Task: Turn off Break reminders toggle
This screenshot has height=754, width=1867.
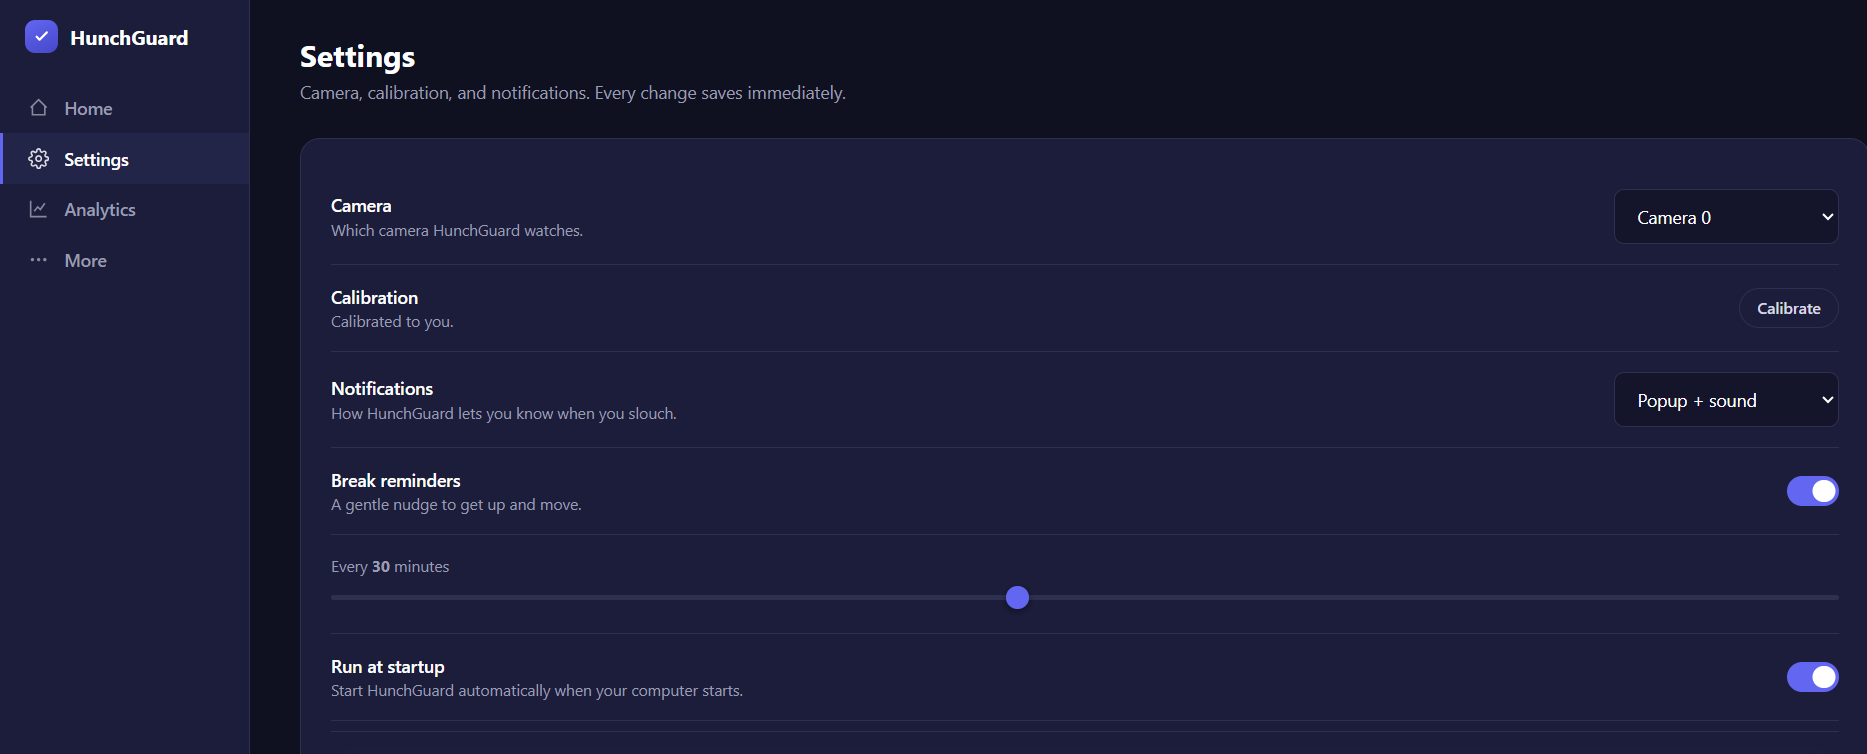Action: [1812, 491]
